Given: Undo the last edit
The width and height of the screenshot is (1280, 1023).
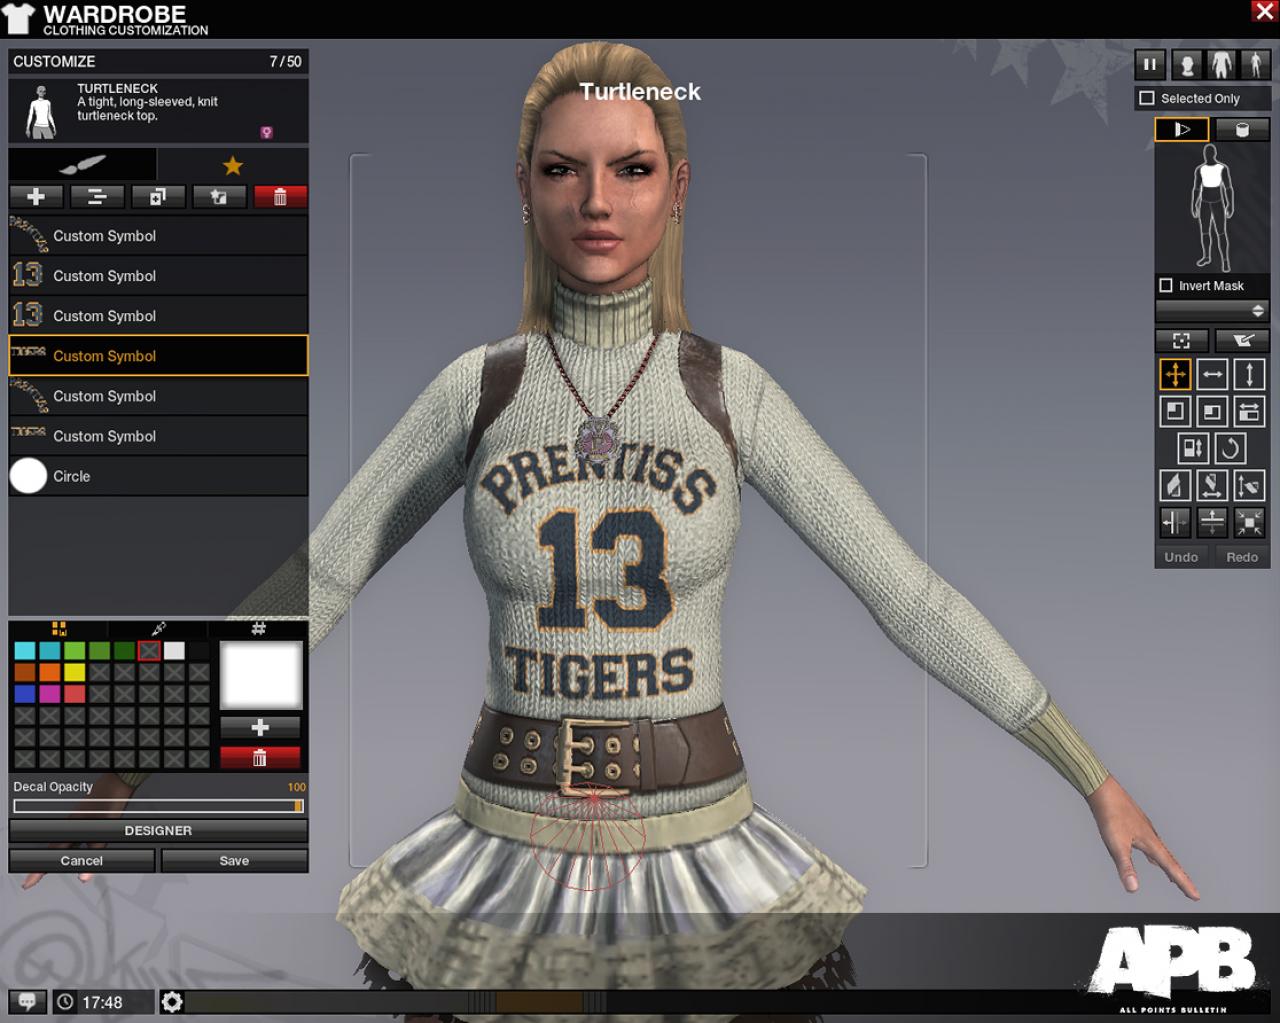Looking at the screenshot, I should [x=1181, y=557].
